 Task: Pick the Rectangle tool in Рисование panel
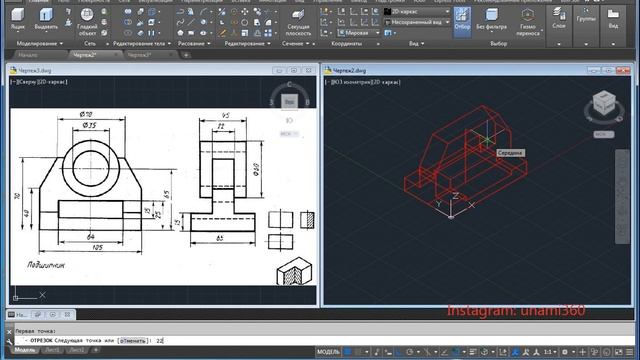point(191,33)
